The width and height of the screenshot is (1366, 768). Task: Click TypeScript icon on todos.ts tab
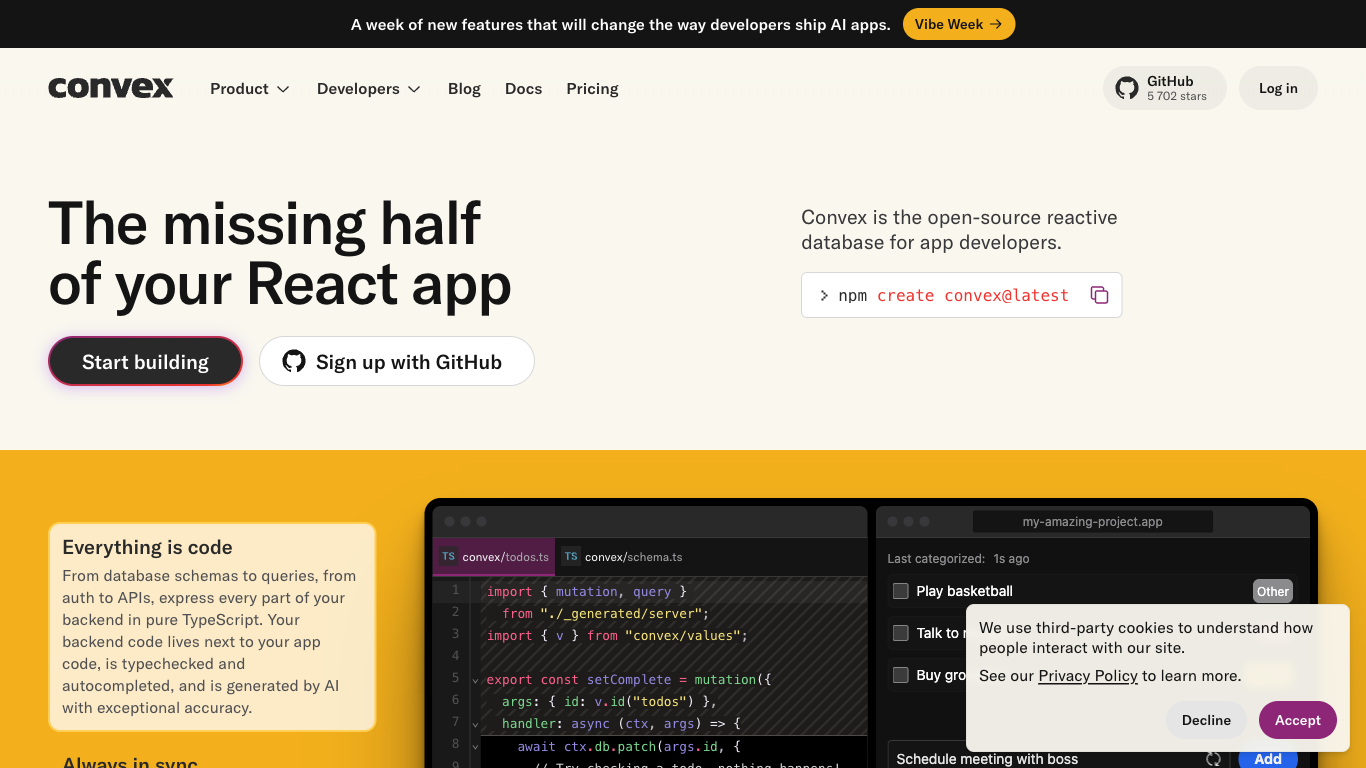click(x=449, y=557)
